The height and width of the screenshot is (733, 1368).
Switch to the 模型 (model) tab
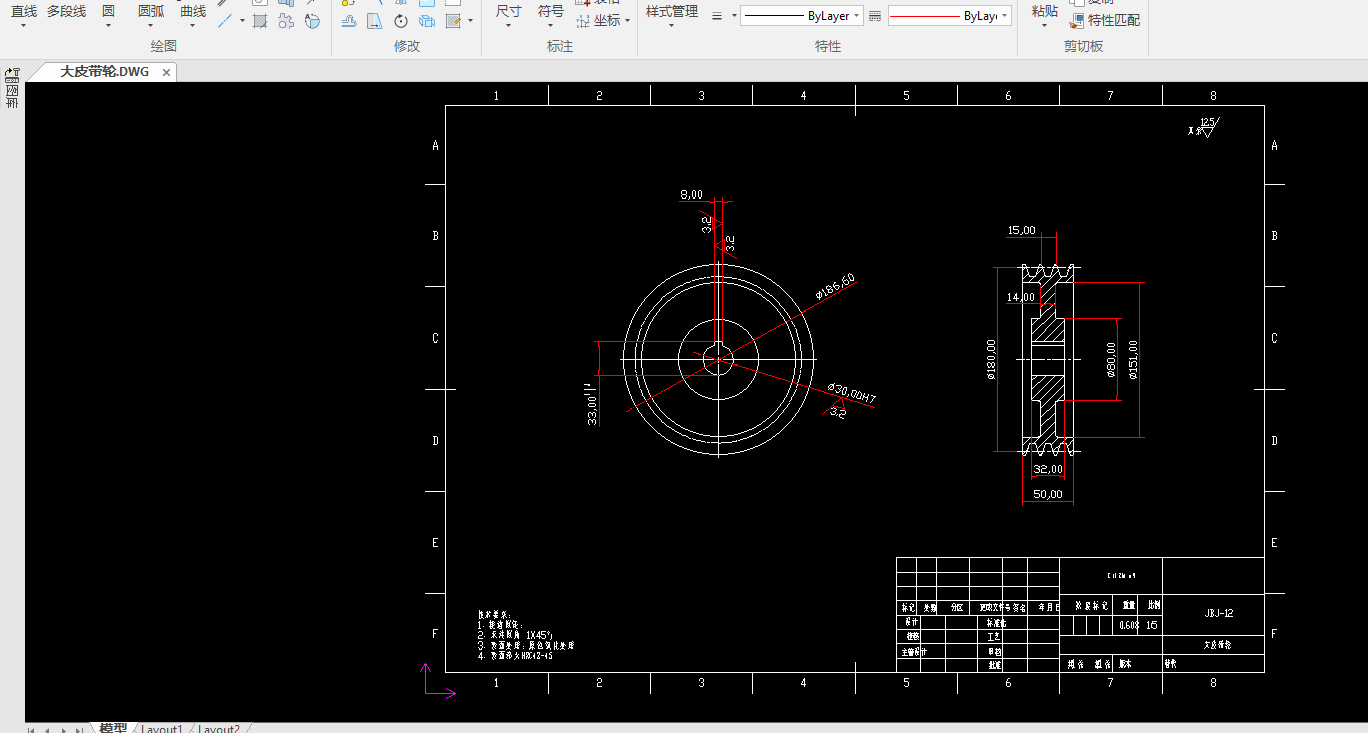coord(113,728)
